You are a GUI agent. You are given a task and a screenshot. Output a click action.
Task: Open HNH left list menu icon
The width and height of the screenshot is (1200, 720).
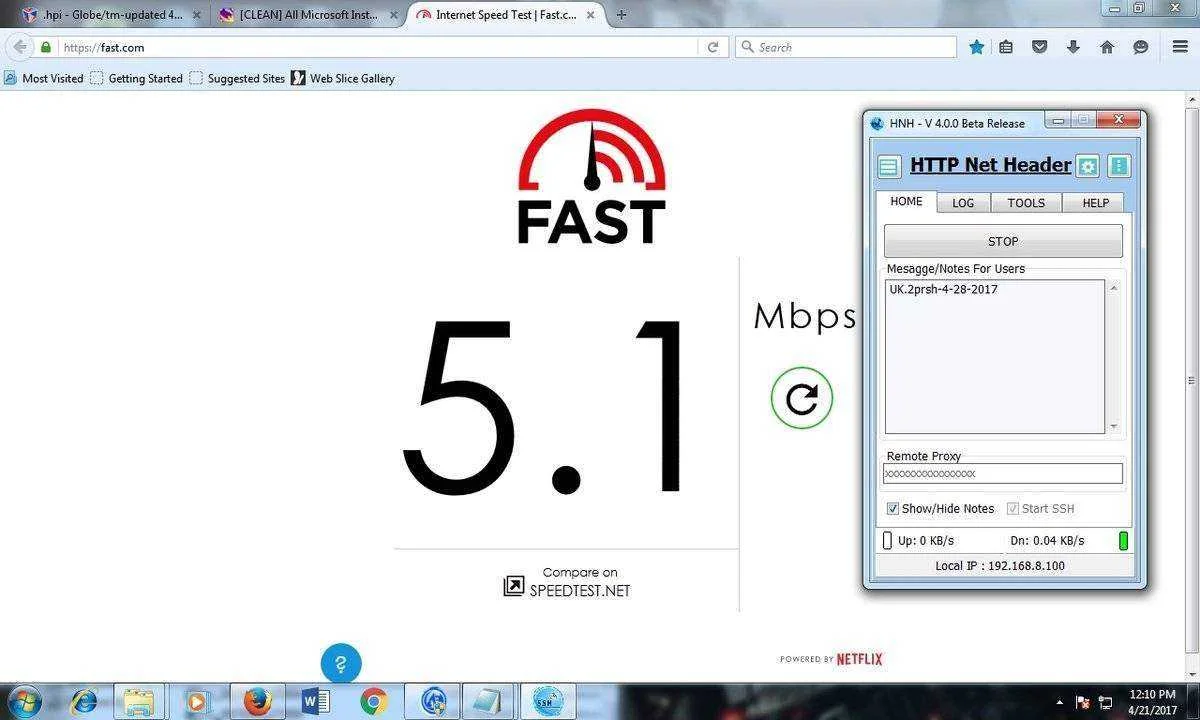click(888, 167)
